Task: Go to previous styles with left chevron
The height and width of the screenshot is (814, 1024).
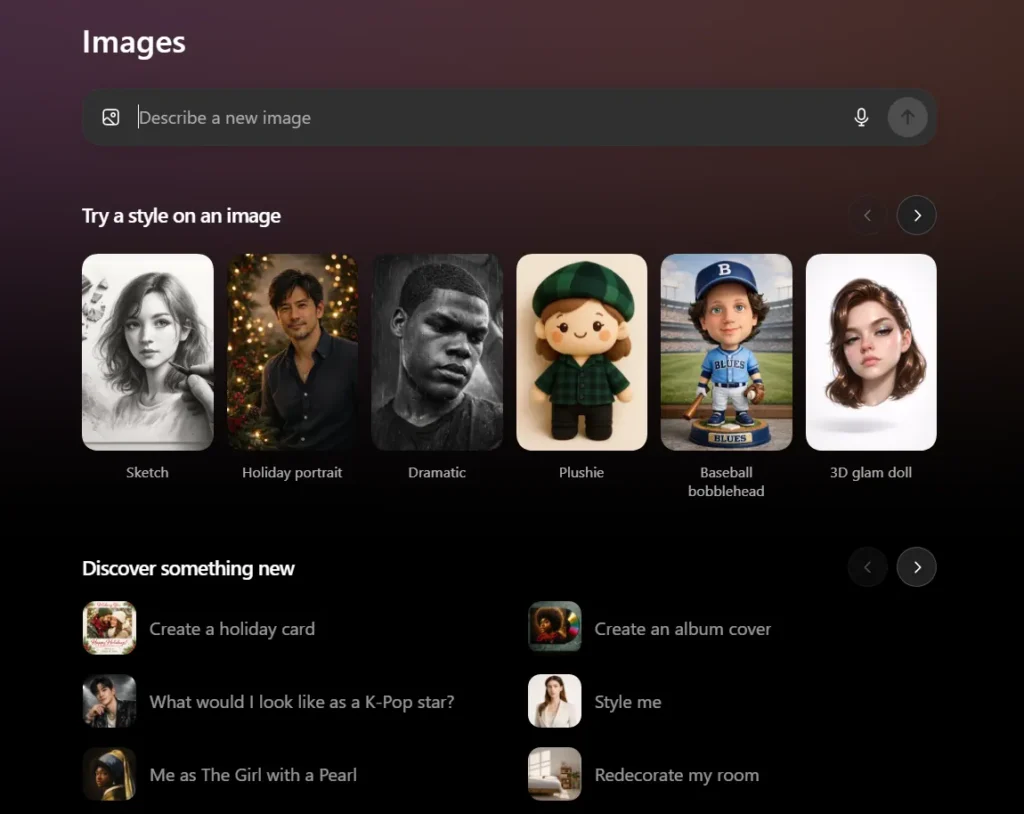Action: [x=867, y=215]
